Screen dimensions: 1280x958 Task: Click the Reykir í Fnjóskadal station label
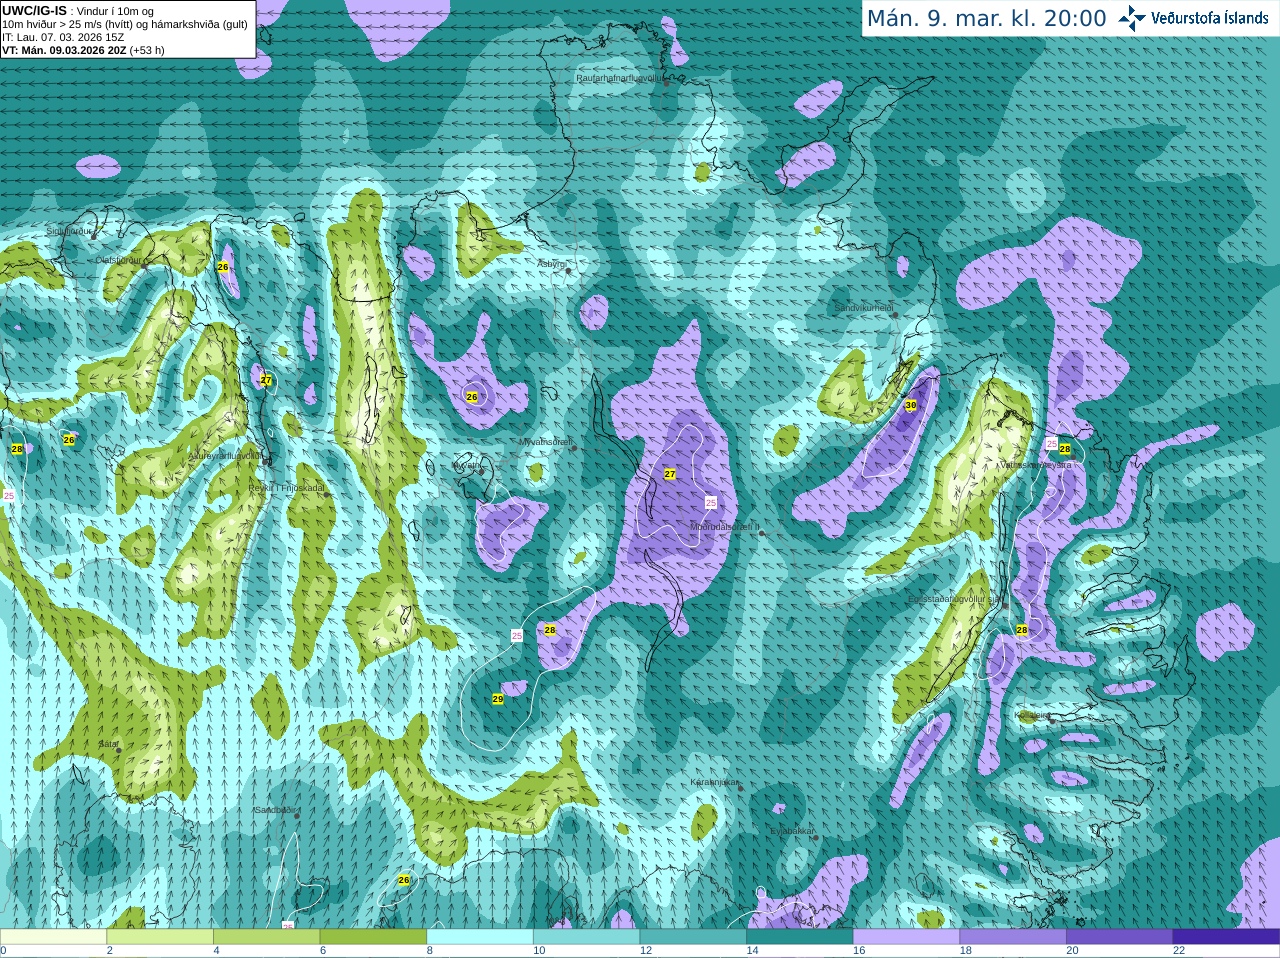pos(286,488)
